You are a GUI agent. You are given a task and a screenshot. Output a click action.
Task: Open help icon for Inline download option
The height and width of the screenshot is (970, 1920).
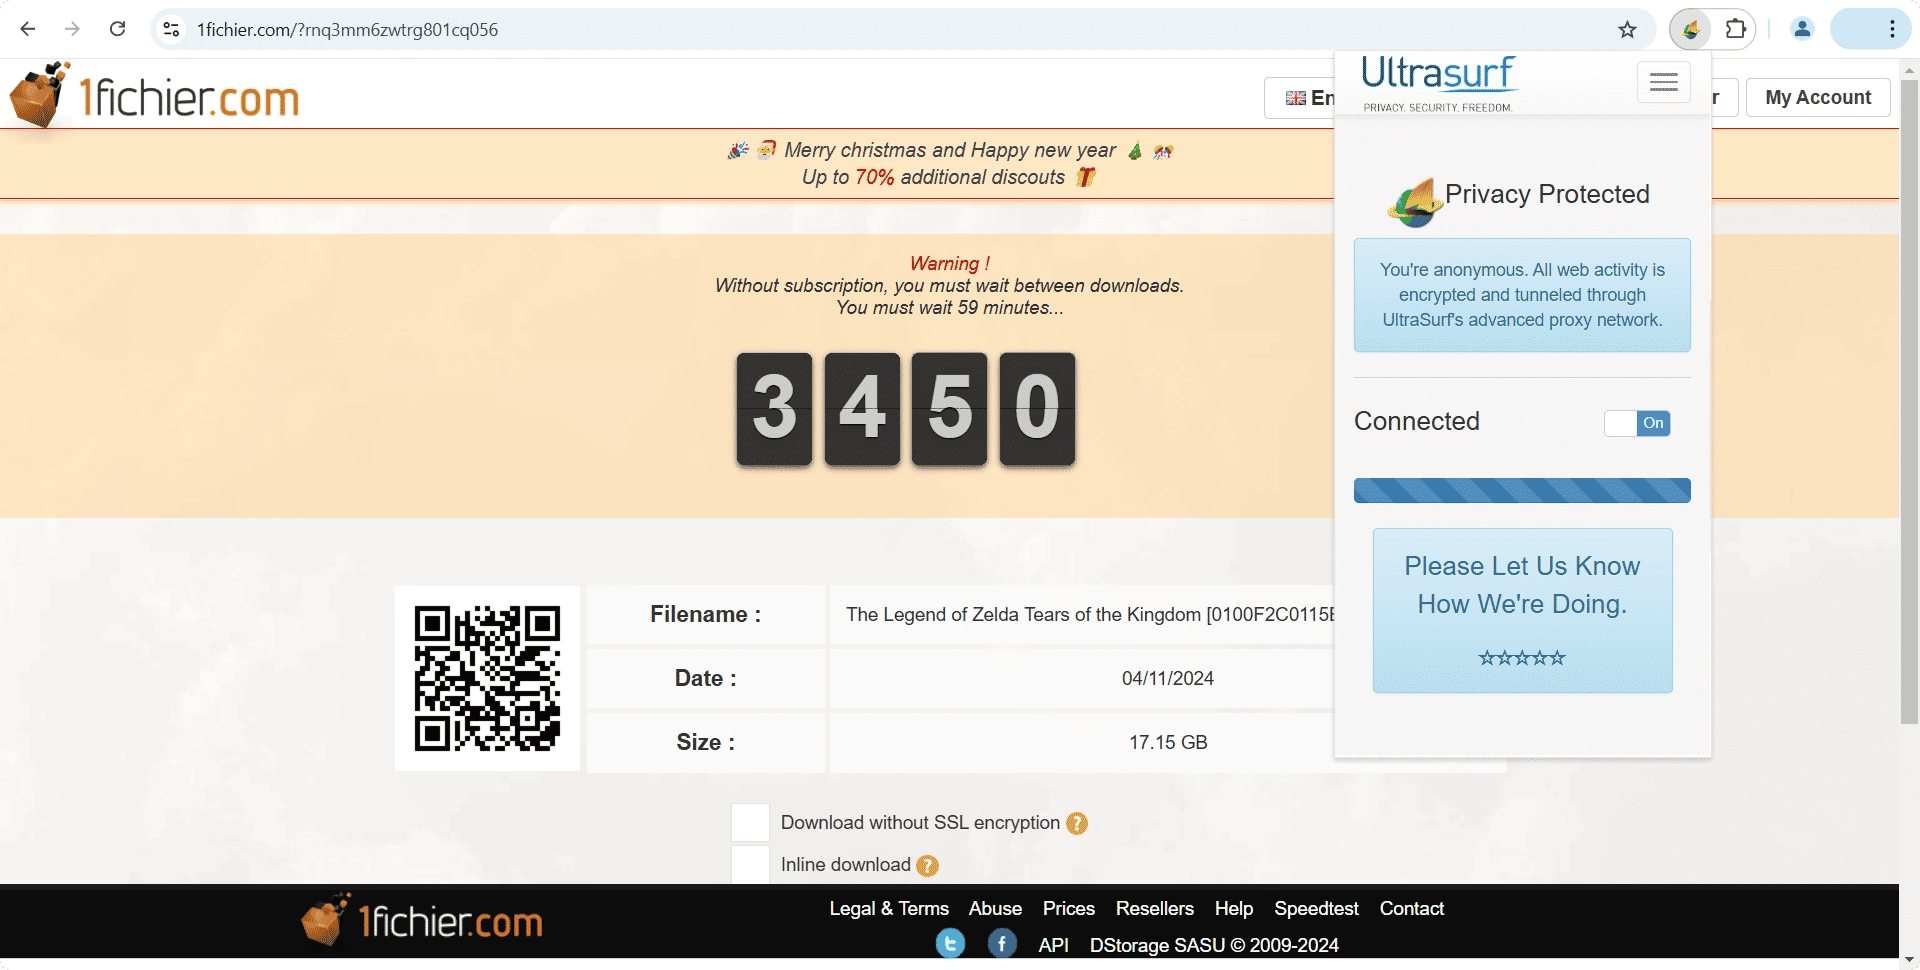928,865
